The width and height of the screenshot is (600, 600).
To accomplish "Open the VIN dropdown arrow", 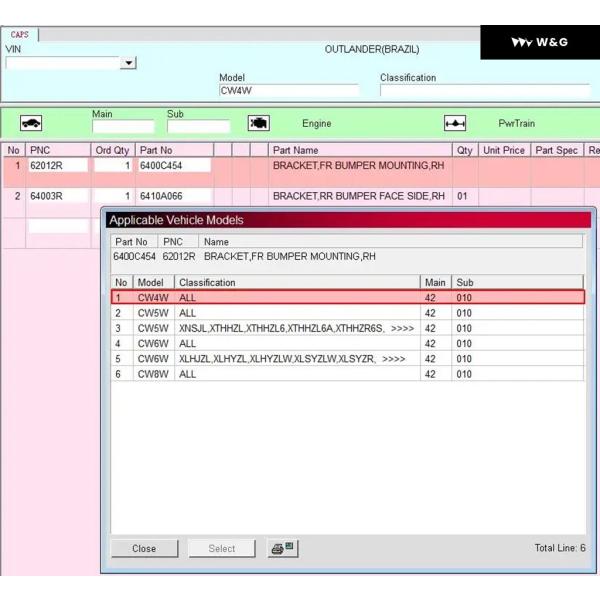I will coord(128,63).
